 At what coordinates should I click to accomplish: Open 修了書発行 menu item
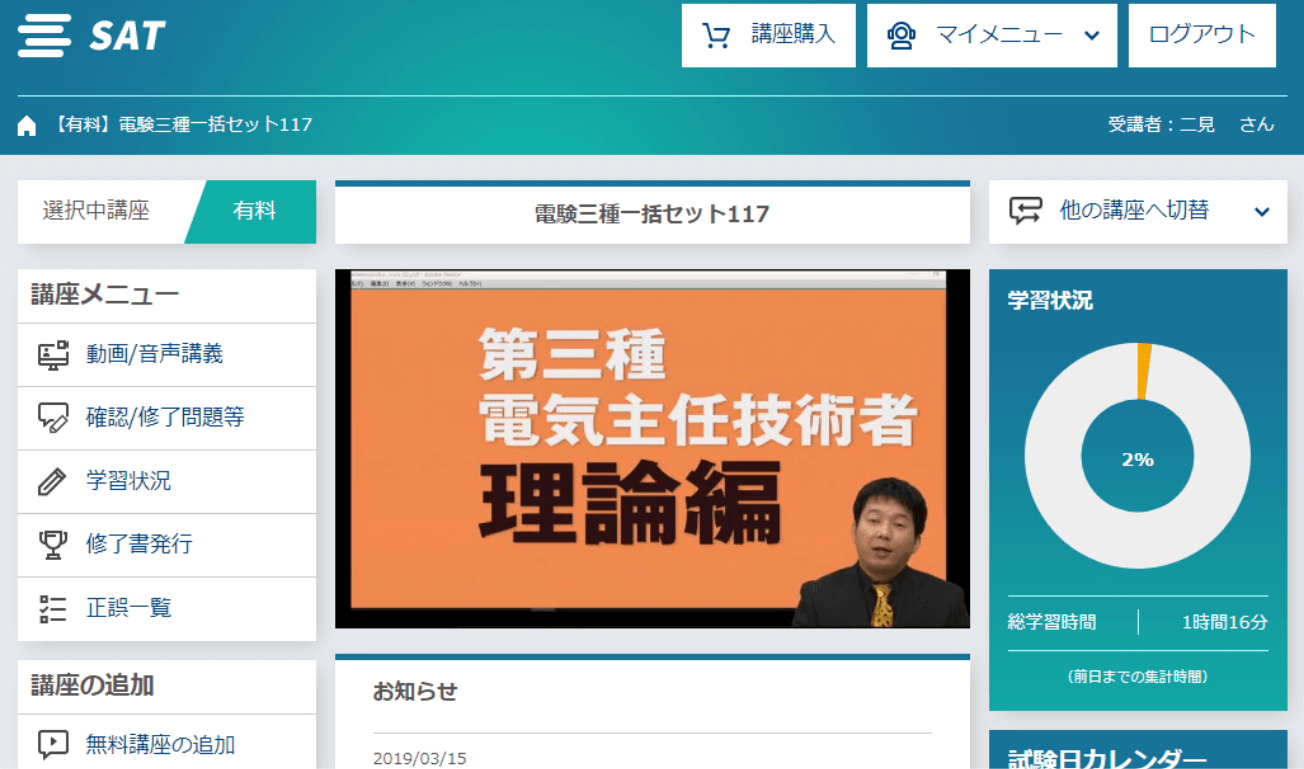(x=139, y=545)
